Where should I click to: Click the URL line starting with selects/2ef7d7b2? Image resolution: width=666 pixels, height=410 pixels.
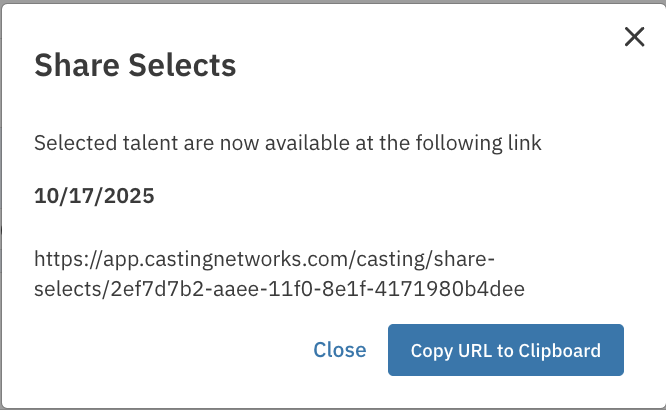point(280,289)
